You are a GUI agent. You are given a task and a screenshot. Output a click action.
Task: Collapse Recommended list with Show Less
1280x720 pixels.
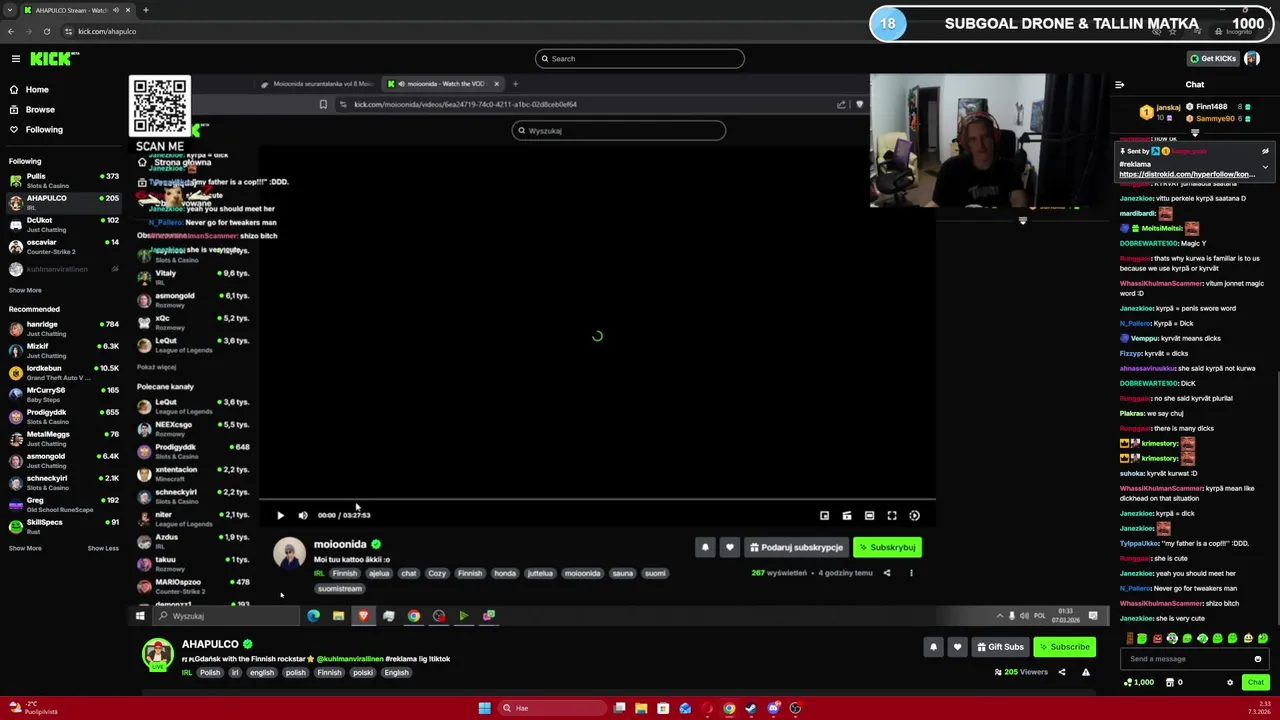click(103, 548)
